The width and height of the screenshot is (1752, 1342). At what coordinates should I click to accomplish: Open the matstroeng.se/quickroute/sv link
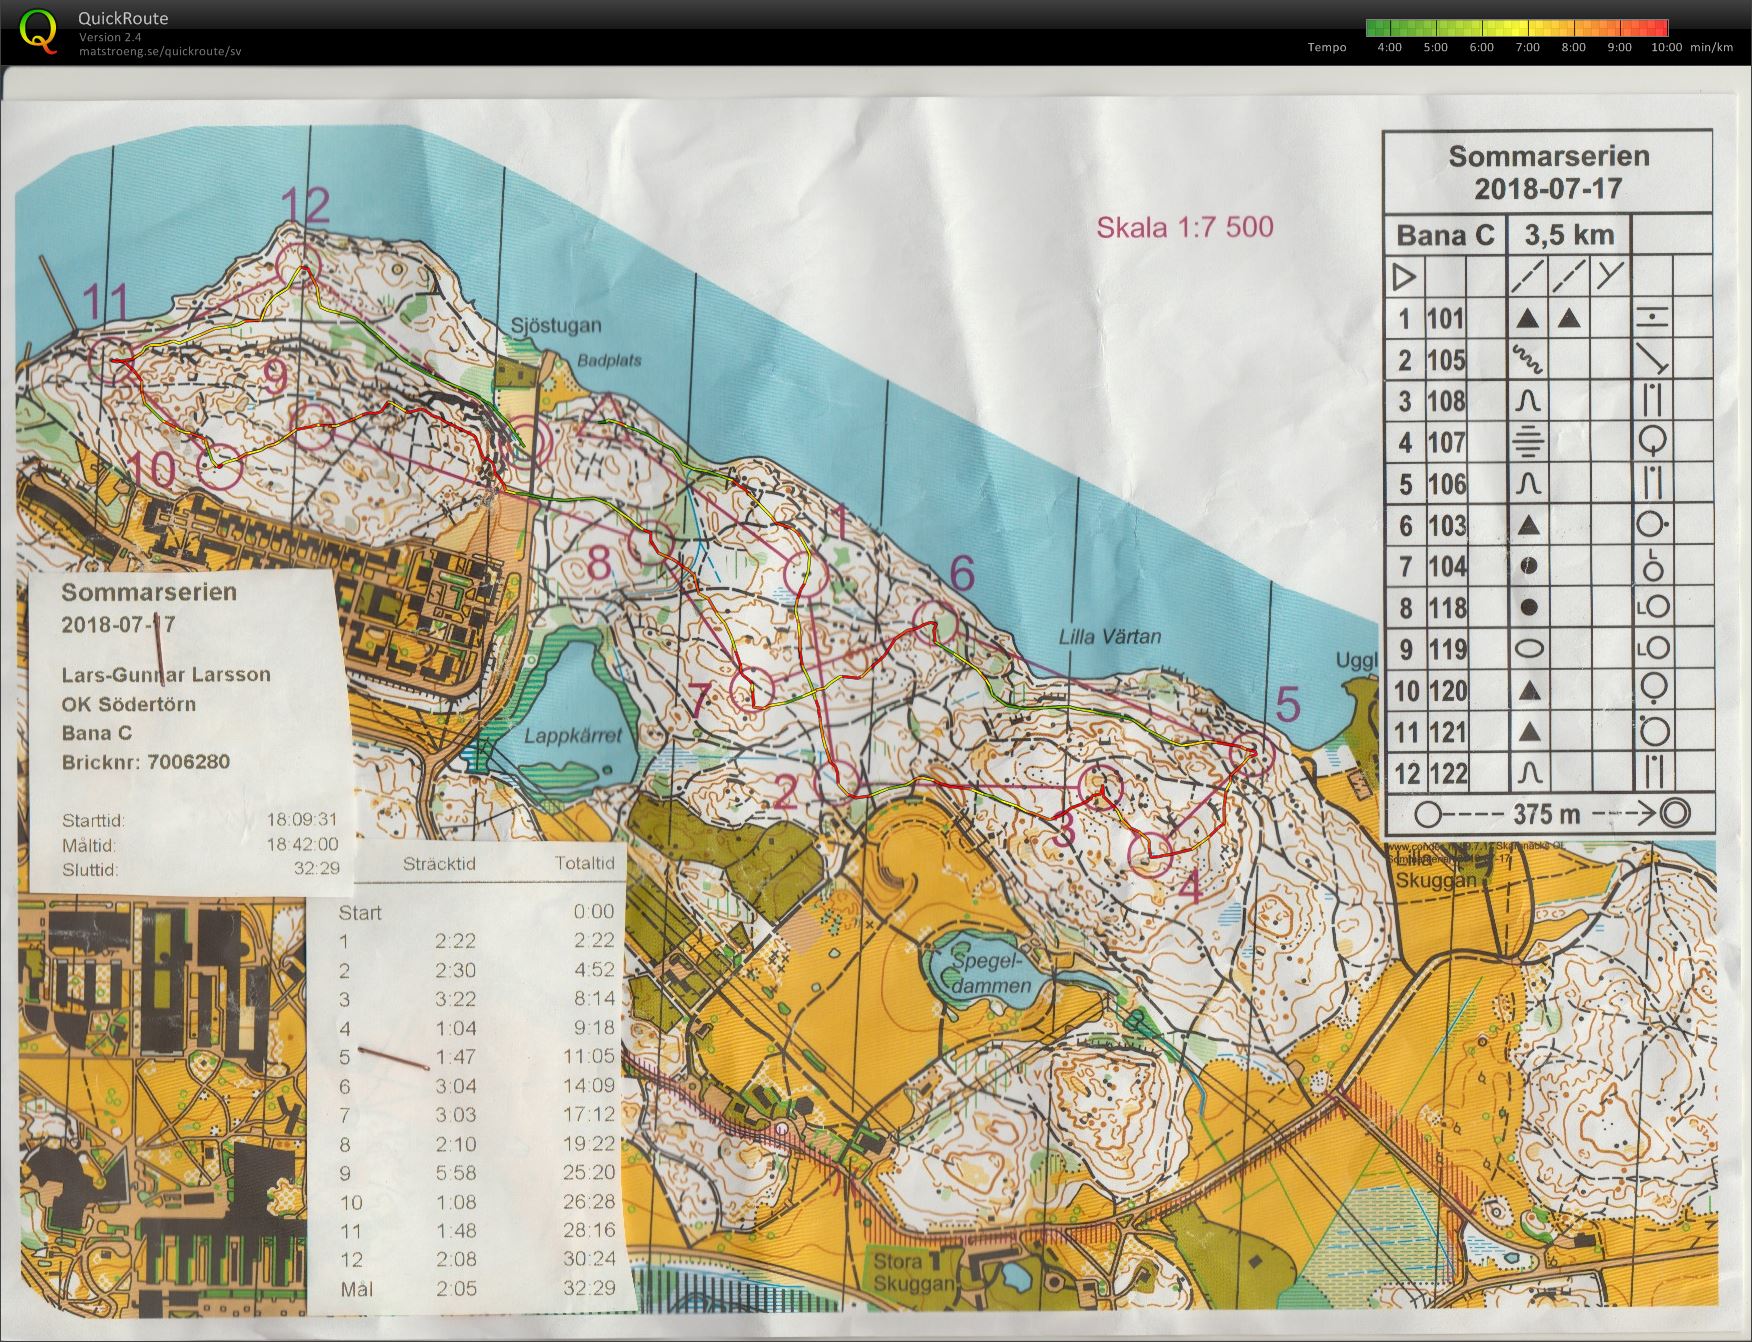pyautogui.click(x=160, y=51)
